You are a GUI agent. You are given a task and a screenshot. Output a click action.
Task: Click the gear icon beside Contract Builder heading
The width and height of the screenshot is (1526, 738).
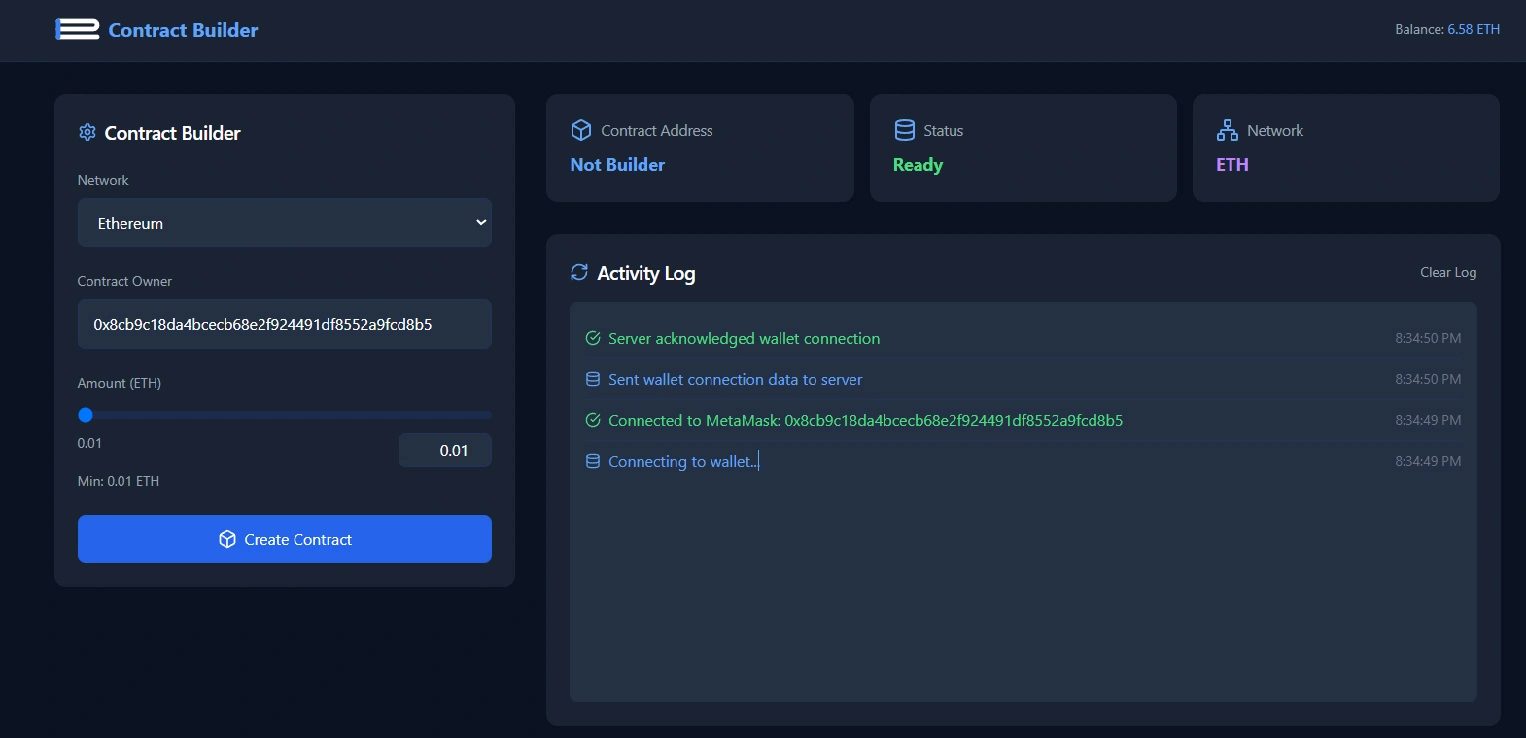[87, 132]
